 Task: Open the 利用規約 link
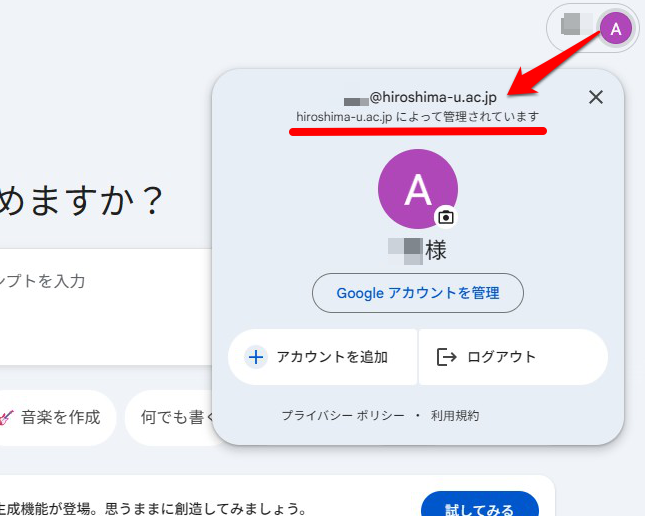point(455,415)
